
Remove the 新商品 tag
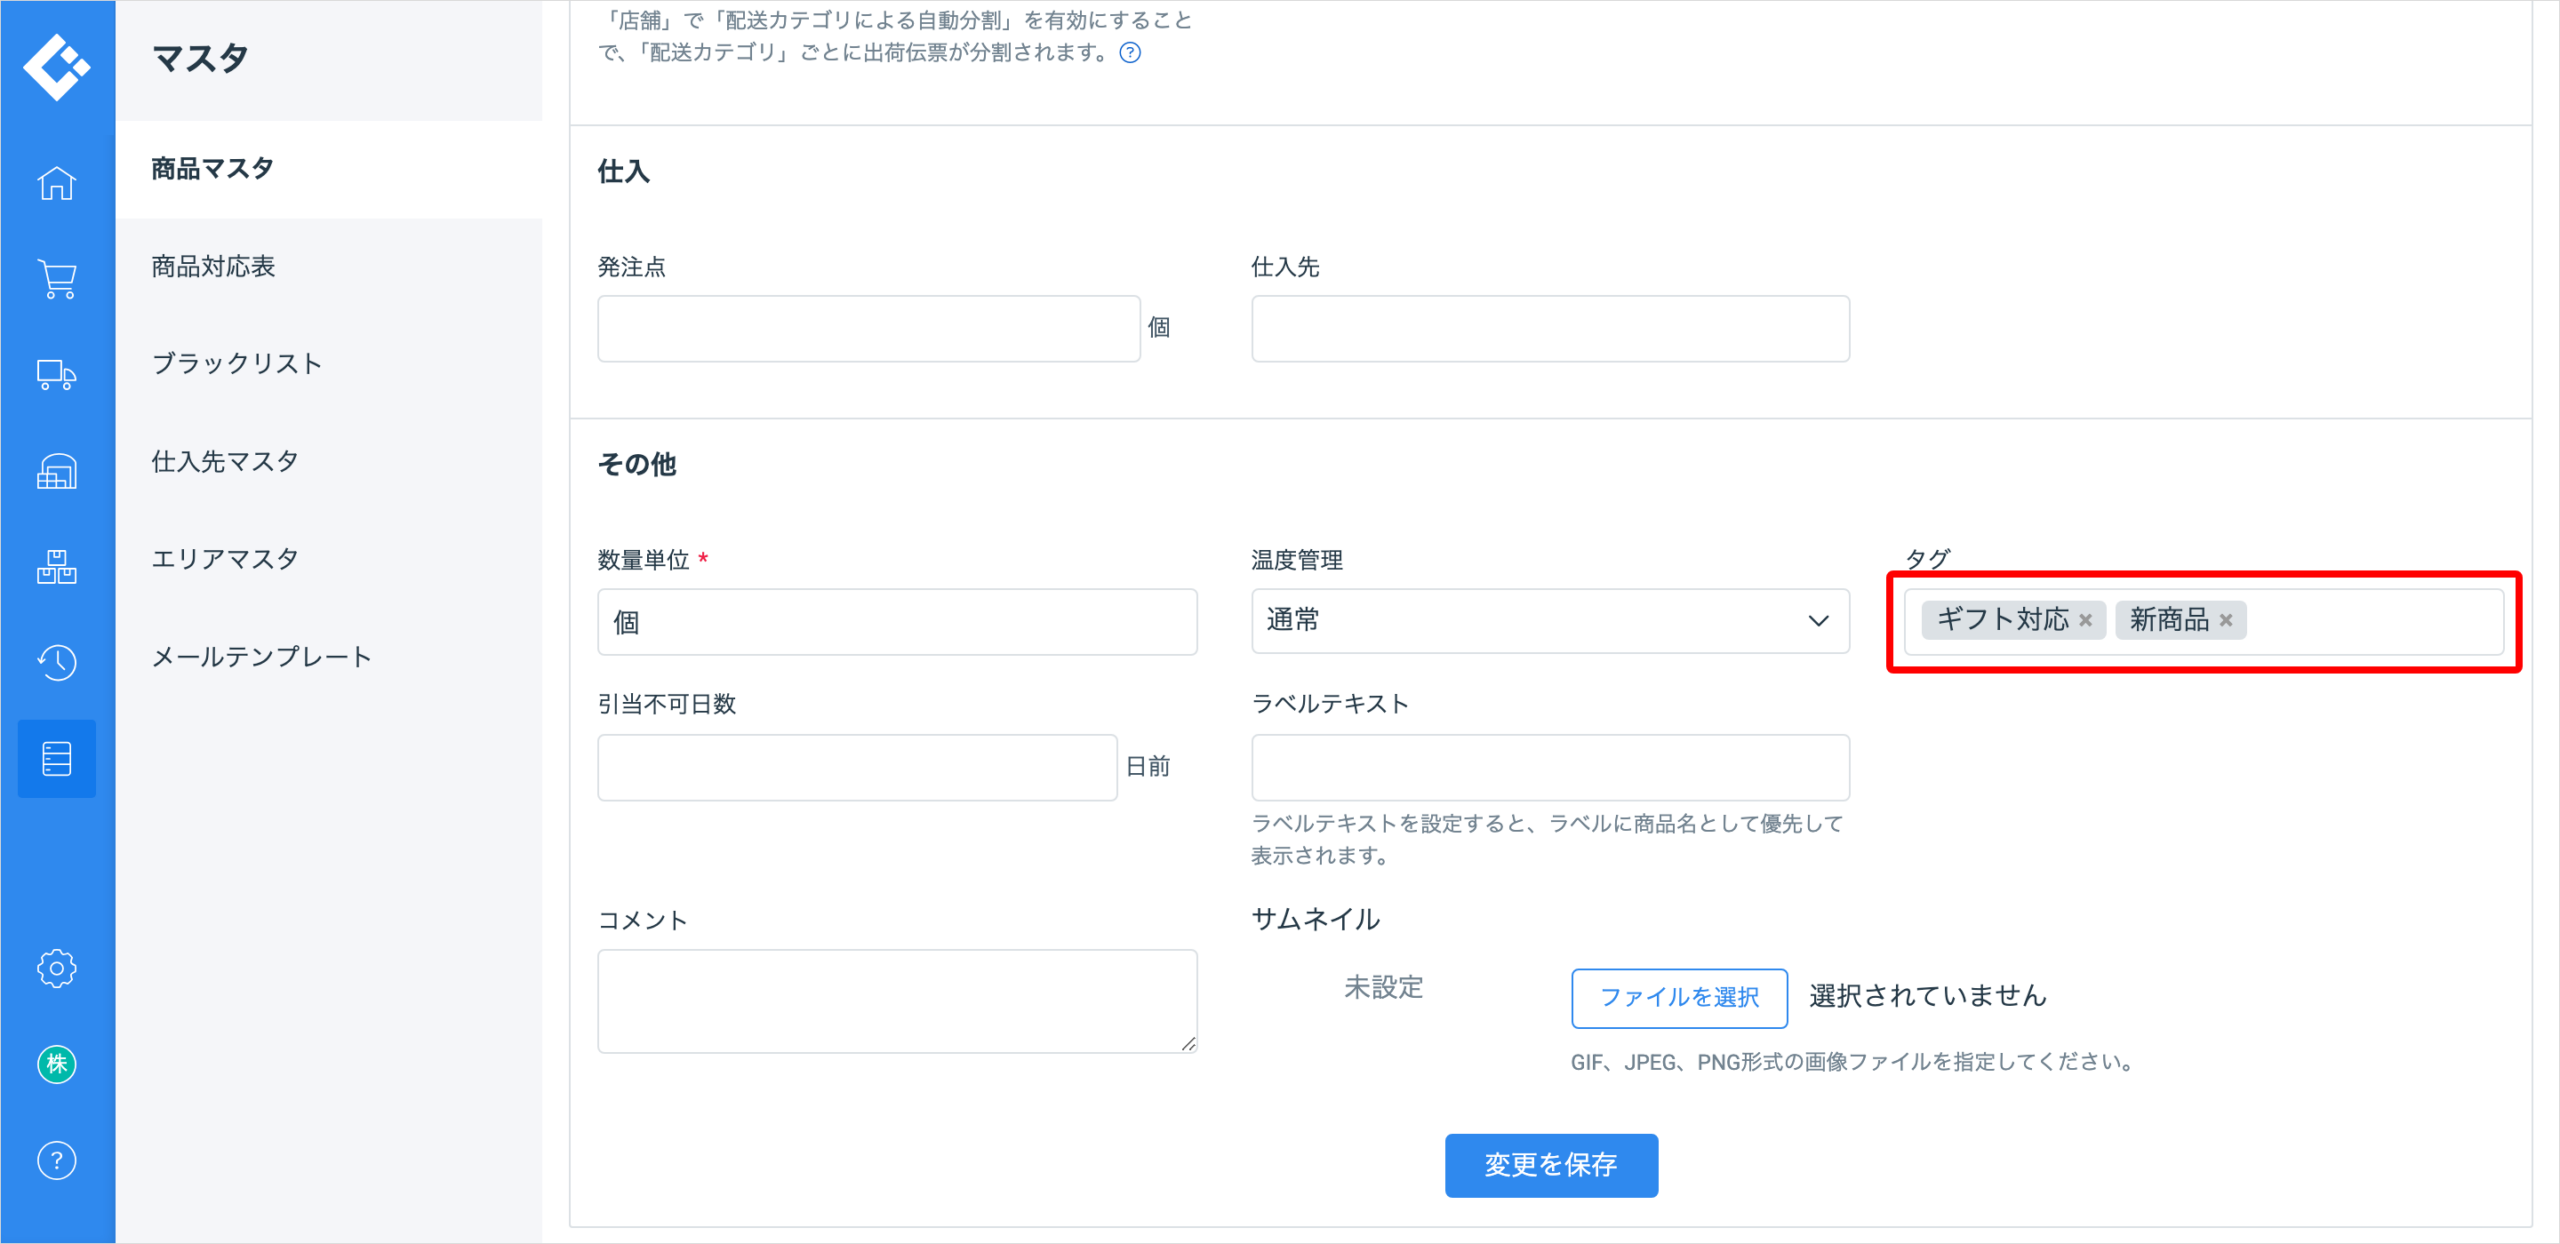coord(2226,621)
